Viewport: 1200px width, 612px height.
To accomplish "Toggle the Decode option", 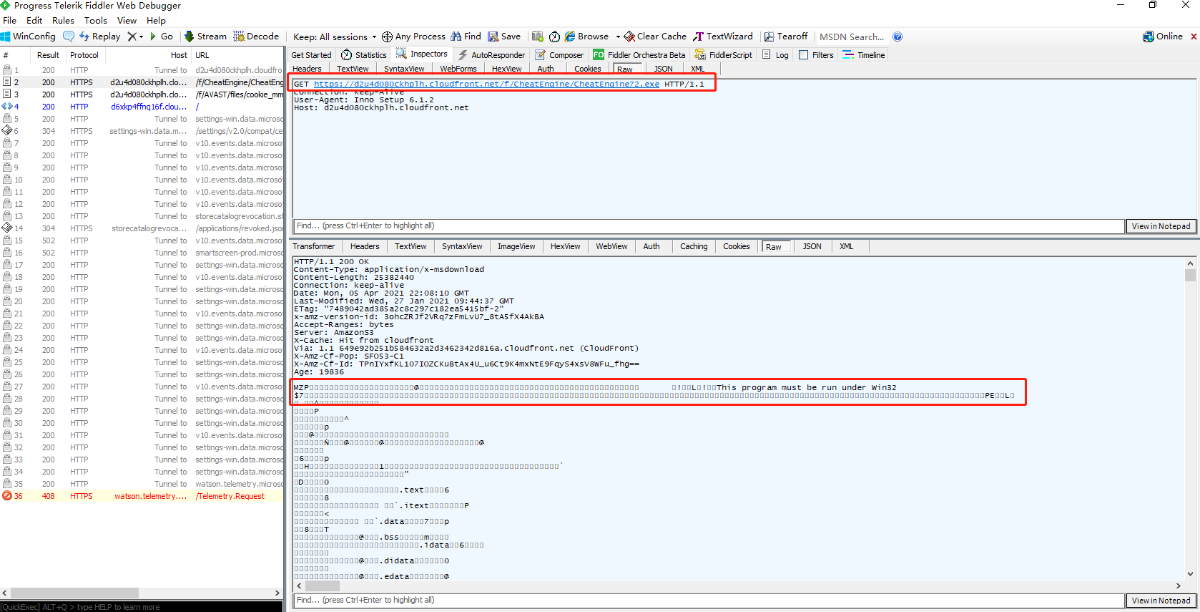I will 256,36.
